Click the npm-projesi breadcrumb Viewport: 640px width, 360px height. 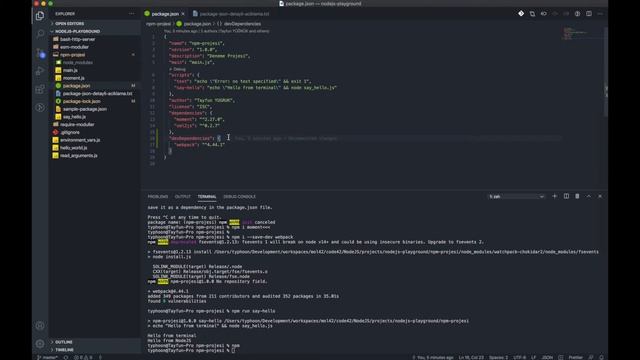[x=158, y=24]
